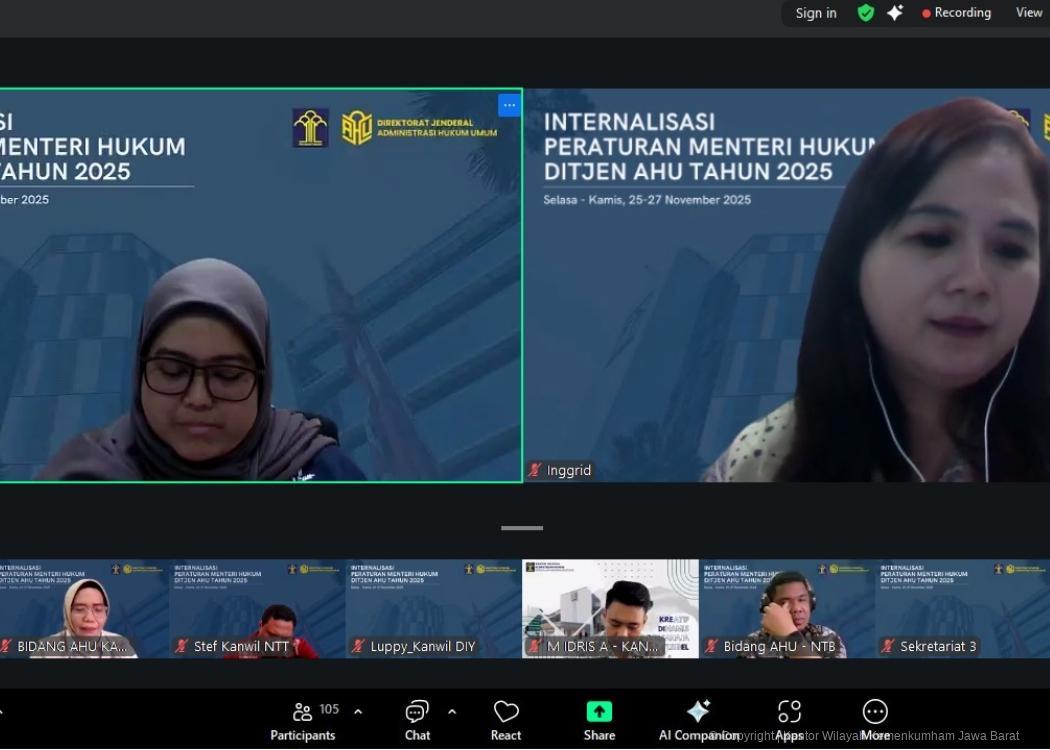
Task: Open the three-dot menu on speaker video
Action: [x=509, y=105]
